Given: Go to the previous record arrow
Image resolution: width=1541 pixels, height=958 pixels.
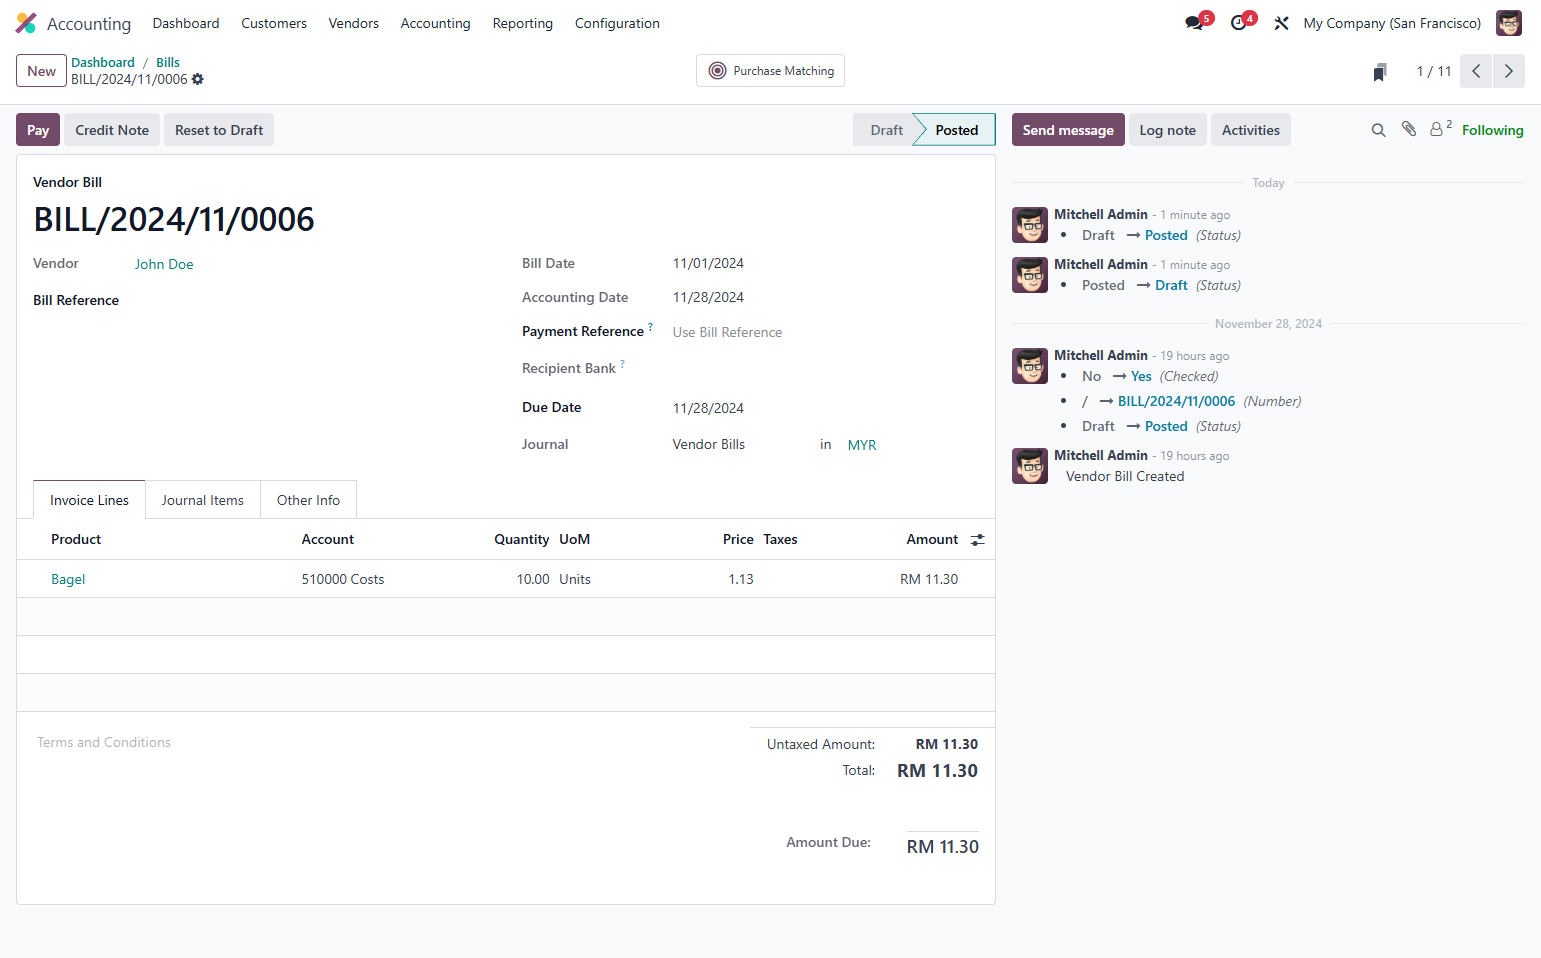Looking at the screenshot, I should click(1476, 71).
